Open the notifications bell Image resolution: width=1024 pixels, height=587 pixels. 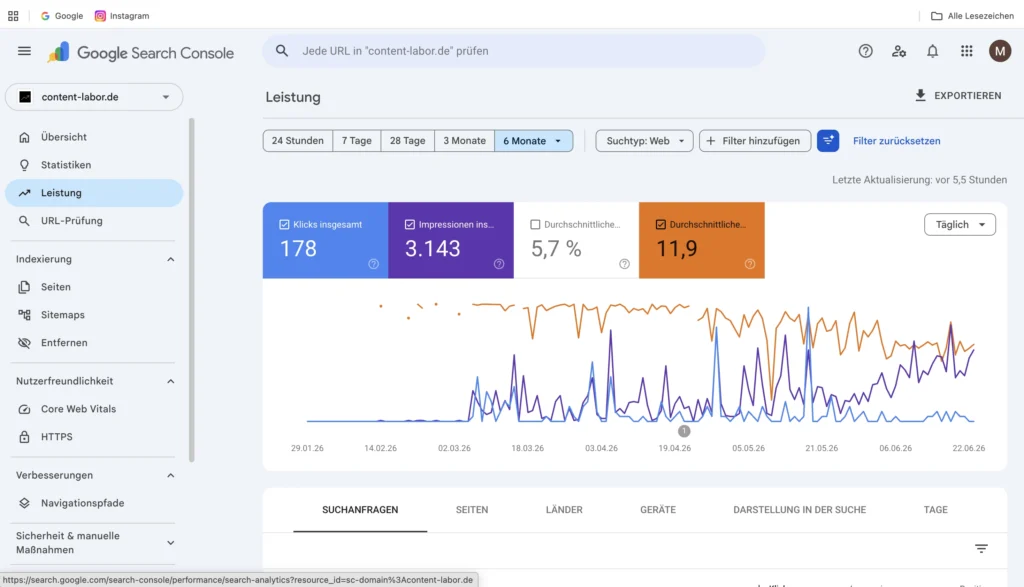tap(933, 51)
